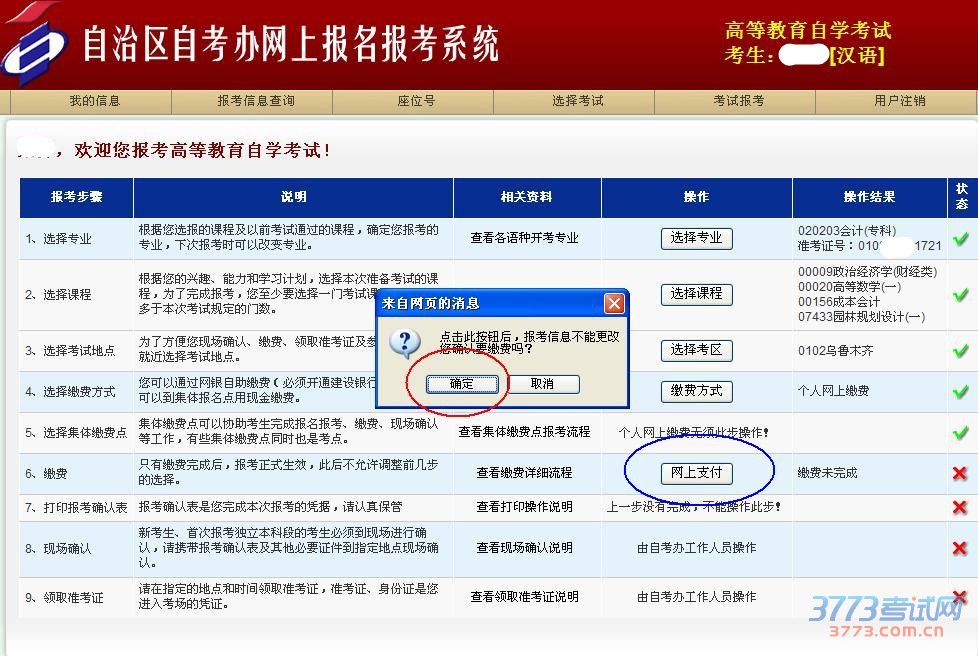Open the 座位号 menu item
This screenshot has width=978, height=656.
[416, 101]
